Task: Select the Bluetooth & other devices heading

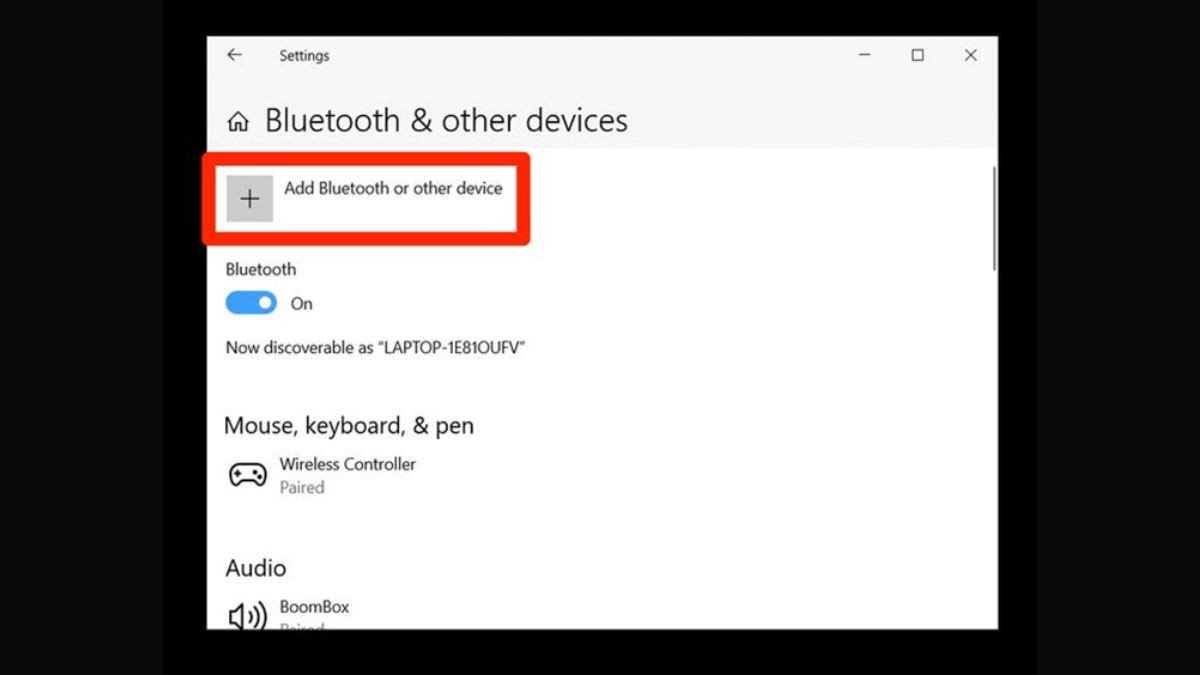Action: pyautogui.click(x=446, y=120)
